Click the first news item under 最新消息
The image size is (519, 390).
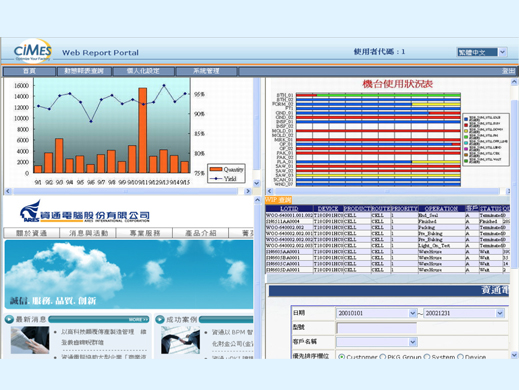click(x=103, y=337)
